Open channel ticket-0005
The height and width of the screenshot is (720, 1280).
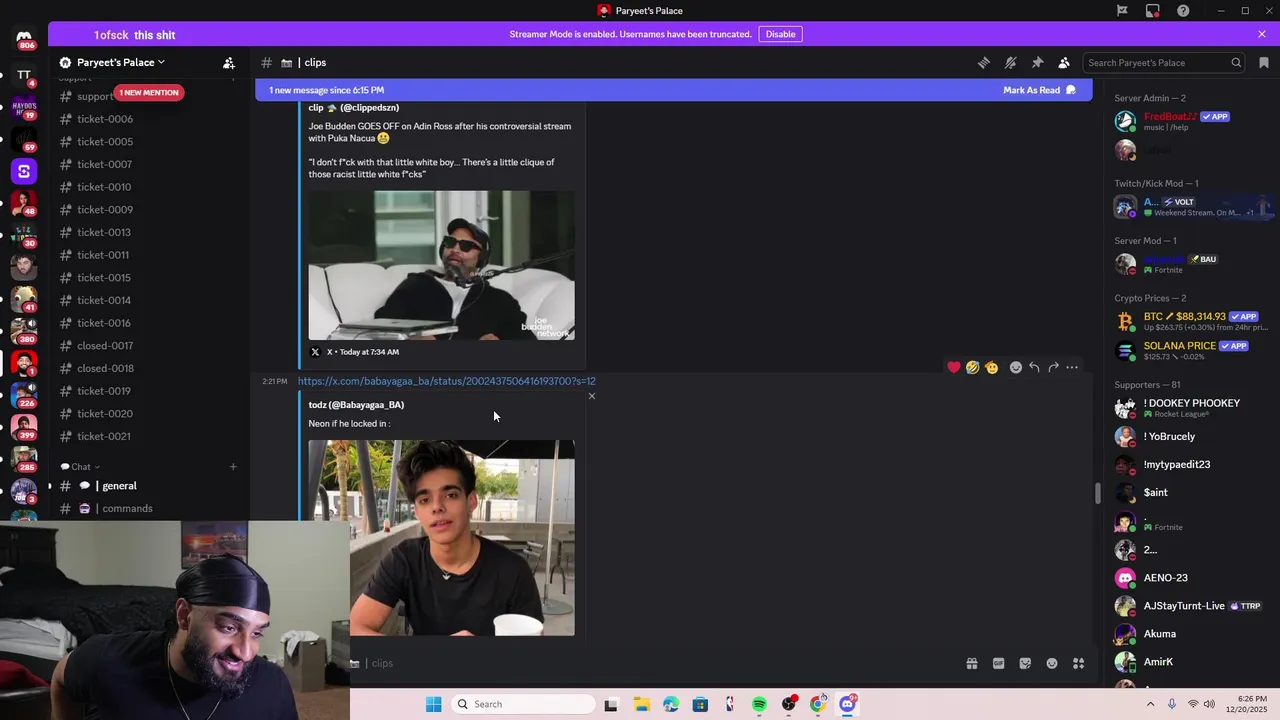pyautogui.click(x=105, y=142)
